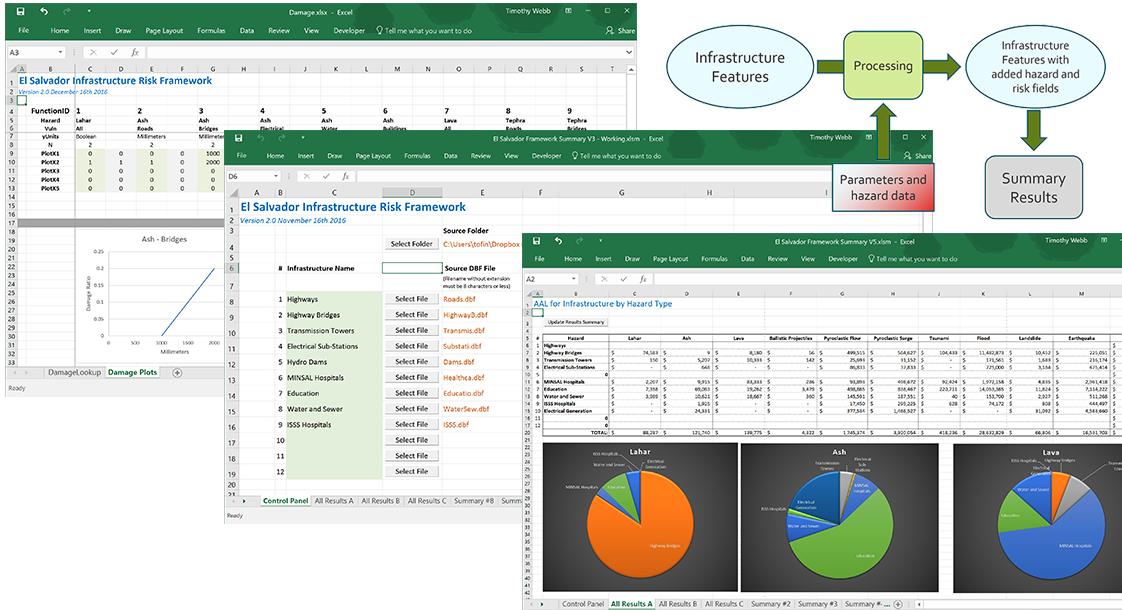Image resolution: width=1122 pixels, height=610 pixels.
Task: Open Customize Quick Access Toolbar in V5 window
Action: pyautogui.click(x=600, y=241)
